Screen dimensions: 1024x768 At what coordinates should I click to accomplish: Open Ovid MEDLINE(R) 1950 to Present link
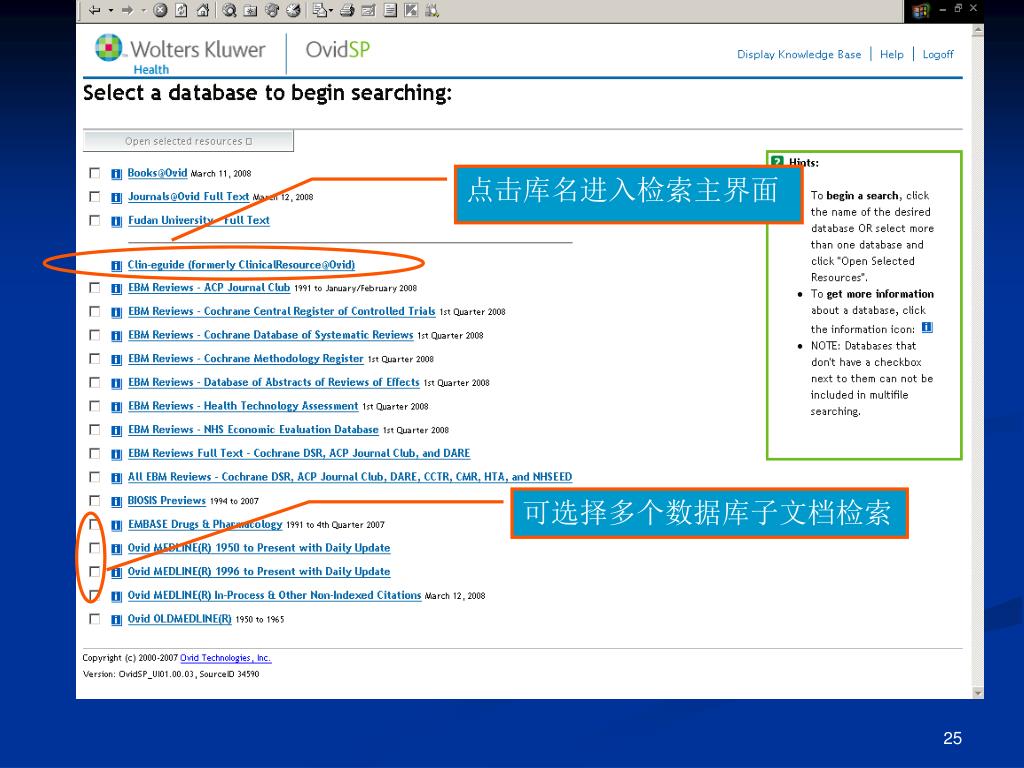(x=259, y=548)
